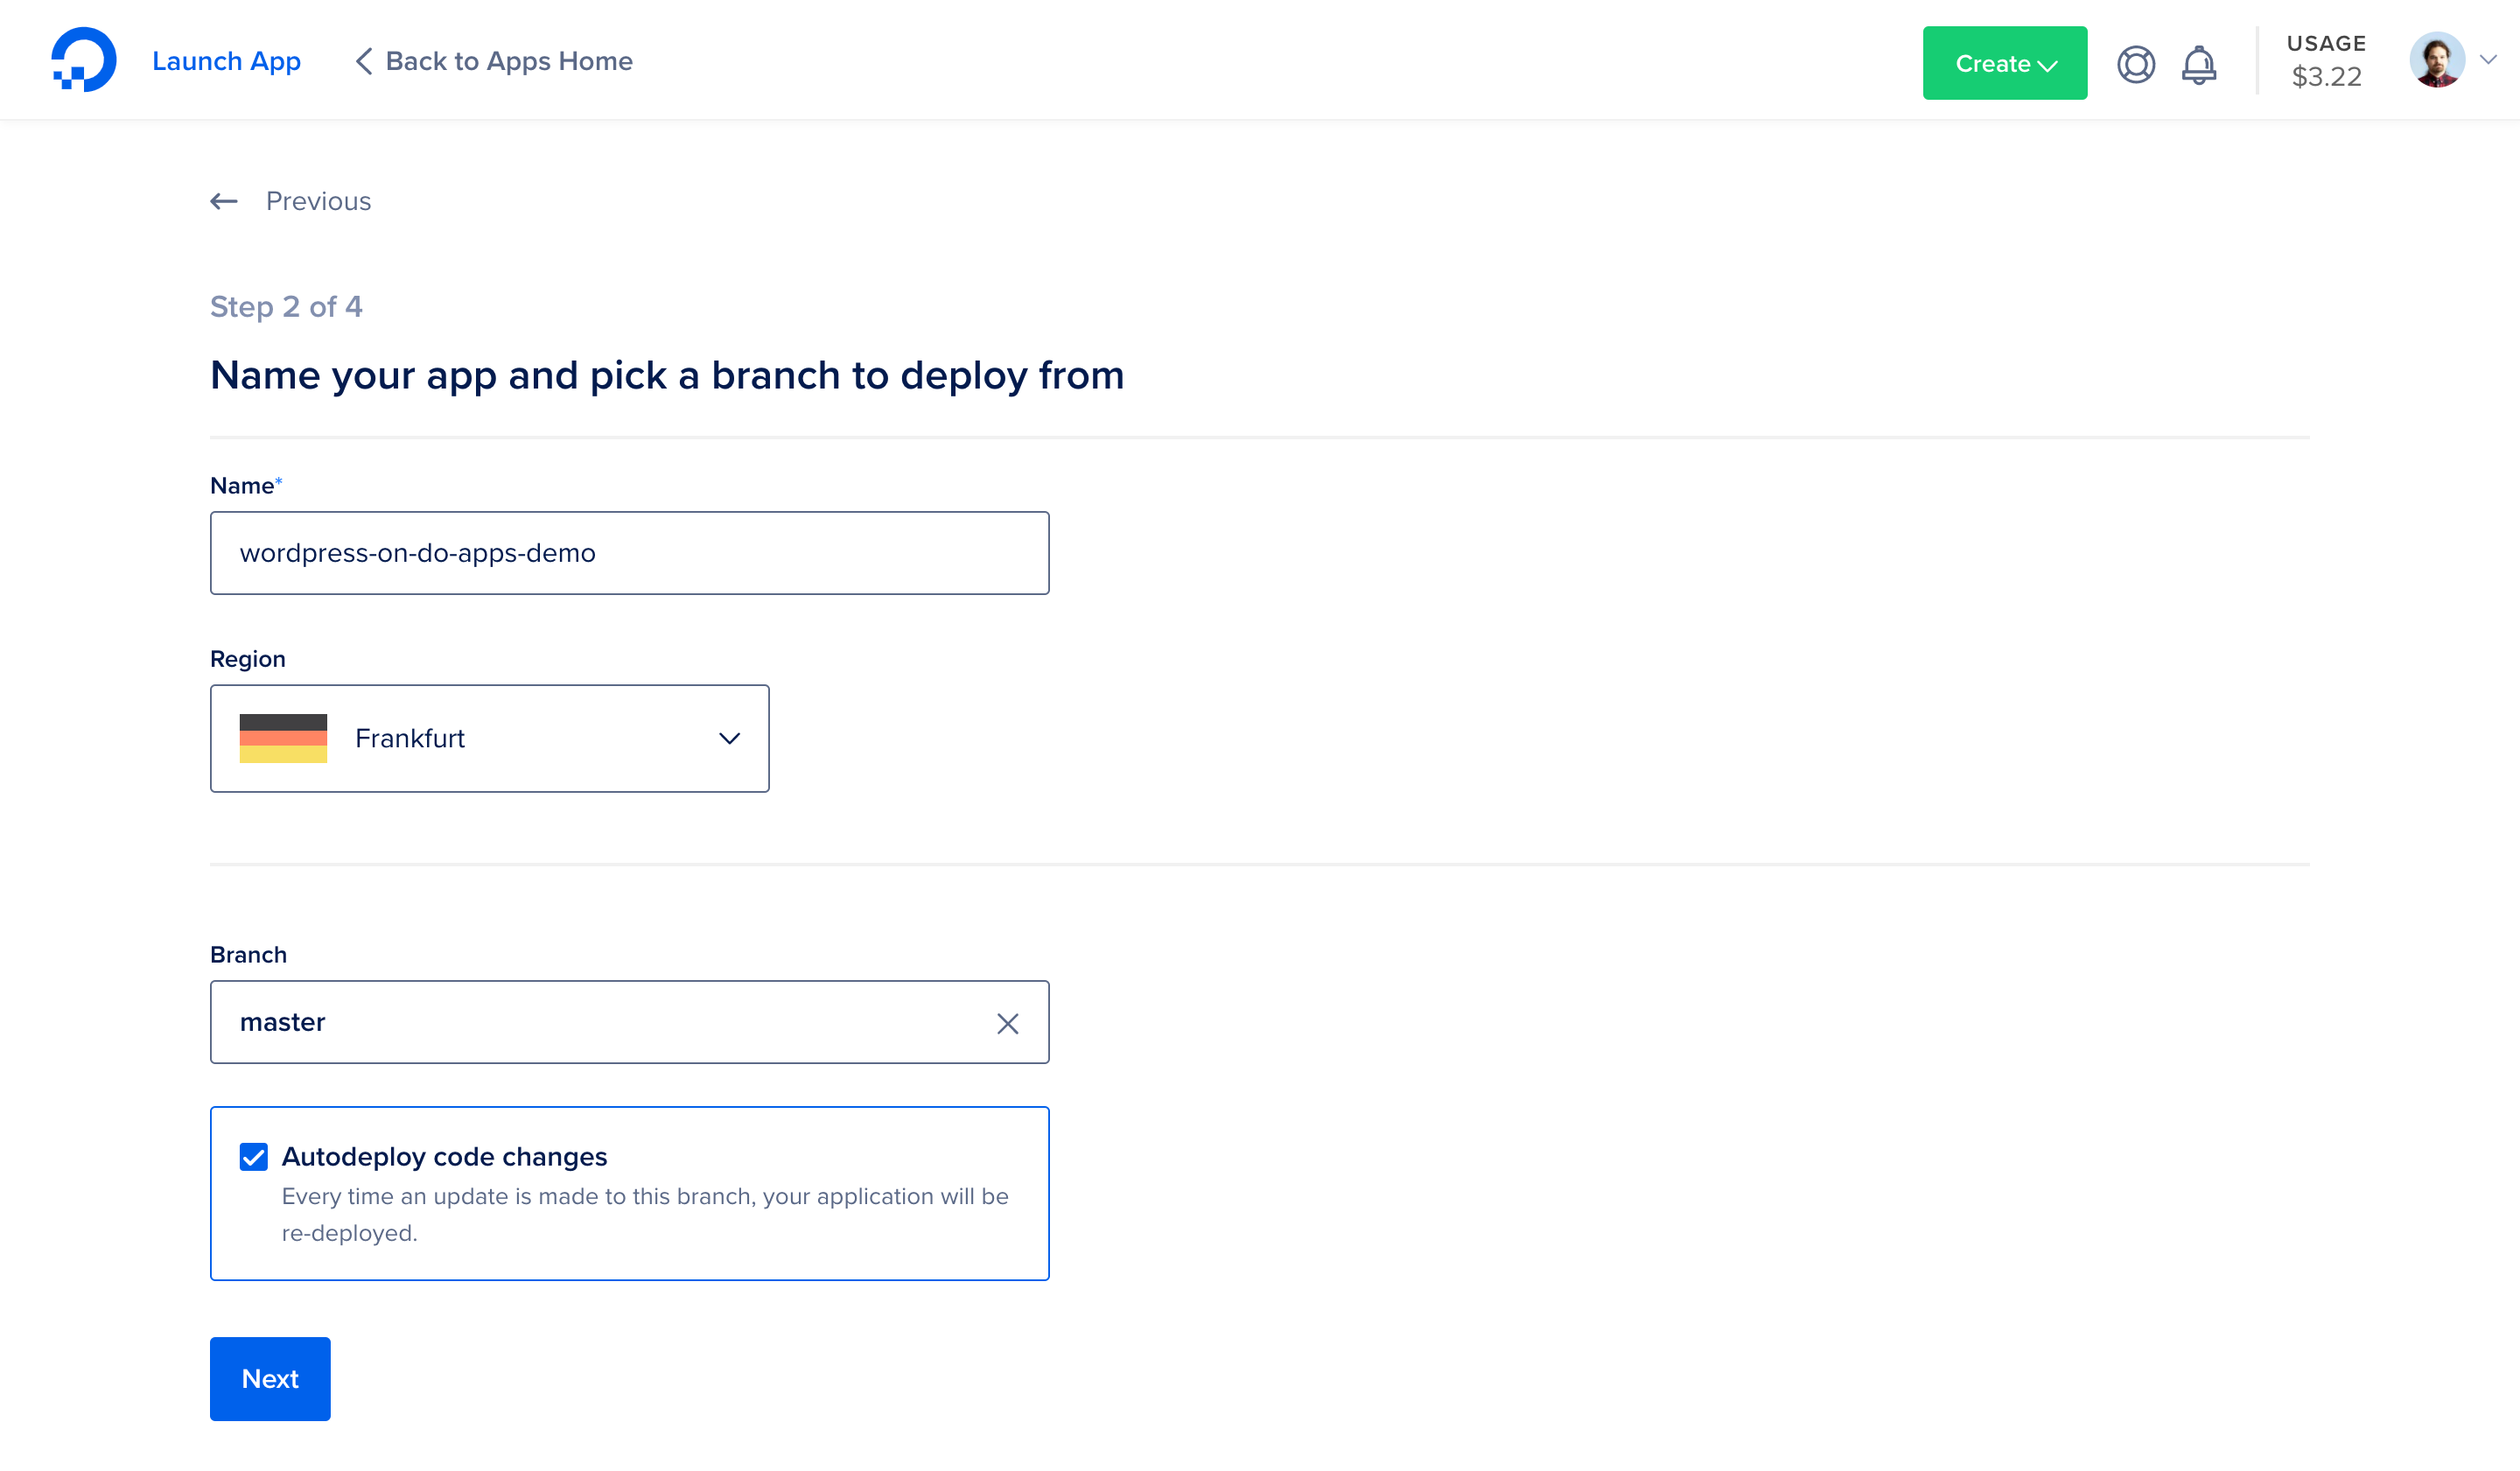Image resolution: width=2520 pixels, height=1471 pixels.
Task: Click the Launch App header link
Action: coord(226,61)
